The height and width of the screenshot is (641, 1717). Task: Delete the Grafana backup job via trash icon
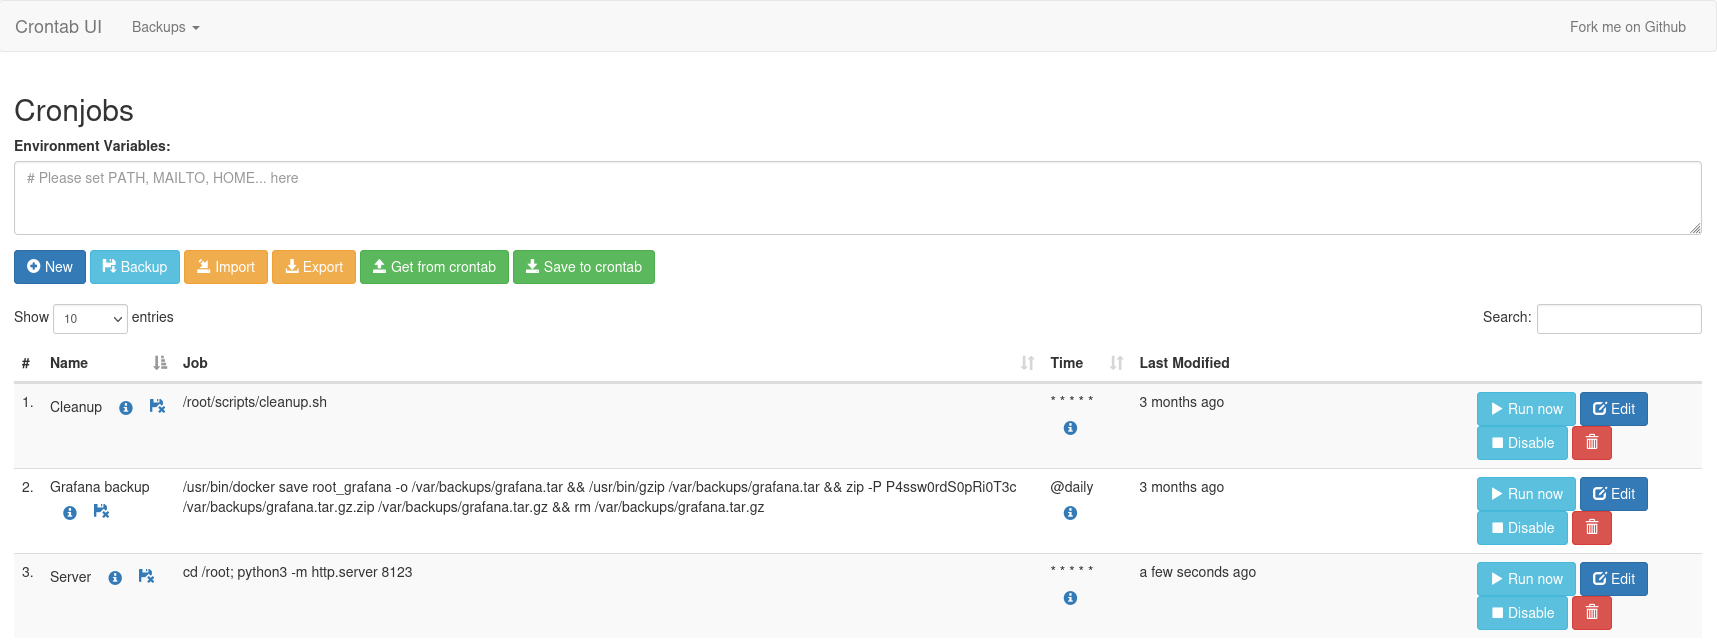click(x=1591, y=528)
